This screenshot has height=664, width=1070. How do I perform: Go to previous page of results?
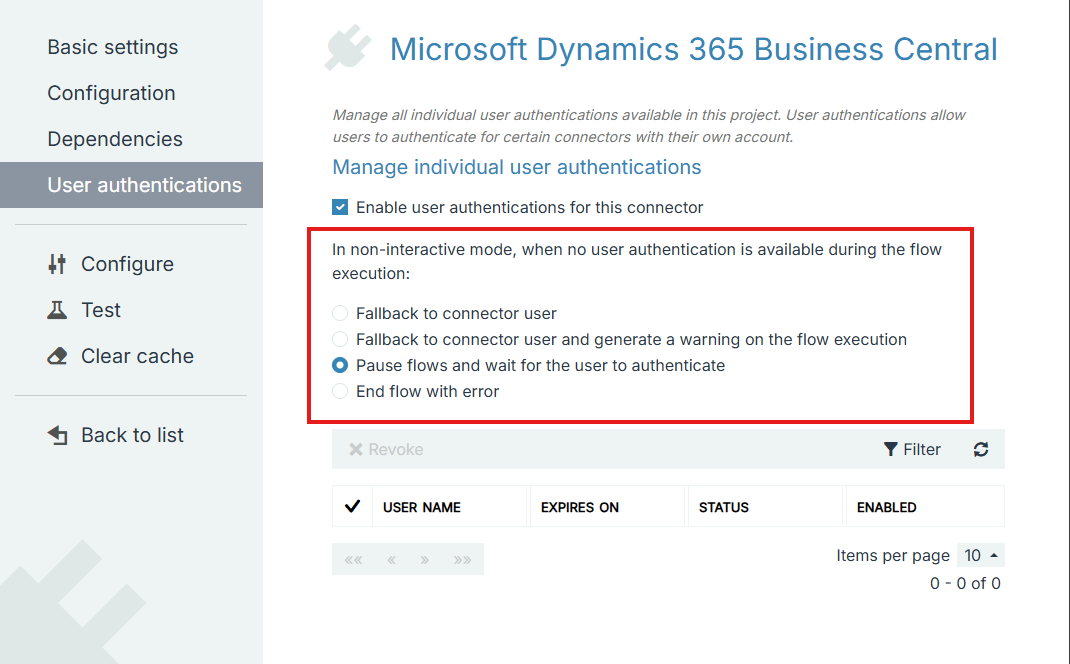(392, 560)
